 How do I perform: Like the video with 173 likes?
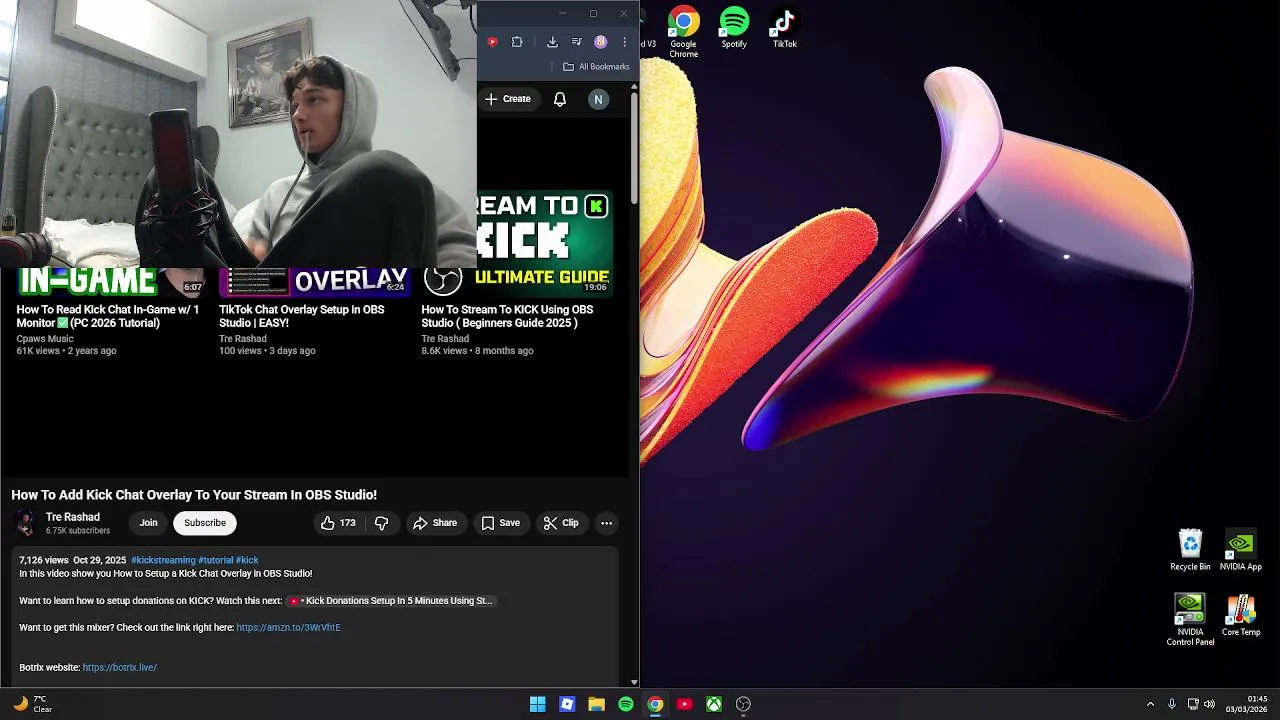tap(338, 523)
